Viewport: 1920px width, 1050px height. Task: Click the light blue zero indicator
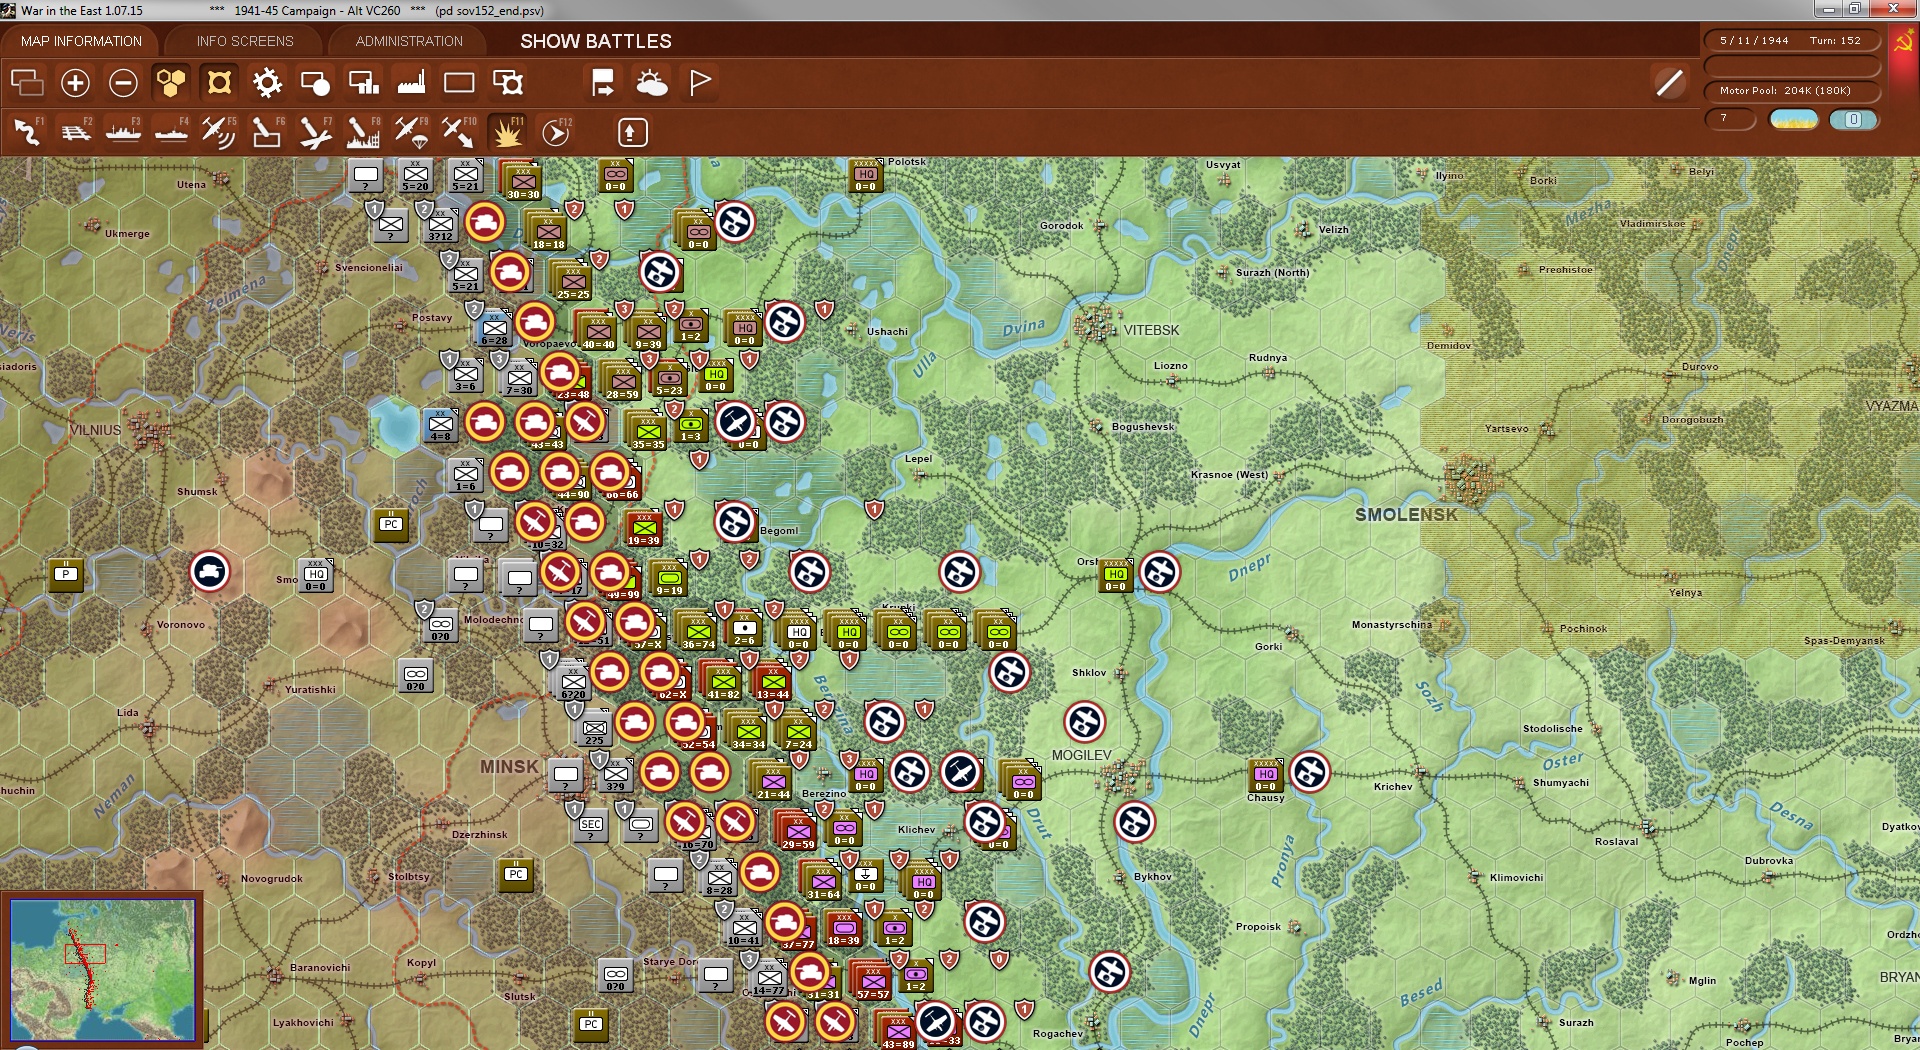[x=1853, y=120]
